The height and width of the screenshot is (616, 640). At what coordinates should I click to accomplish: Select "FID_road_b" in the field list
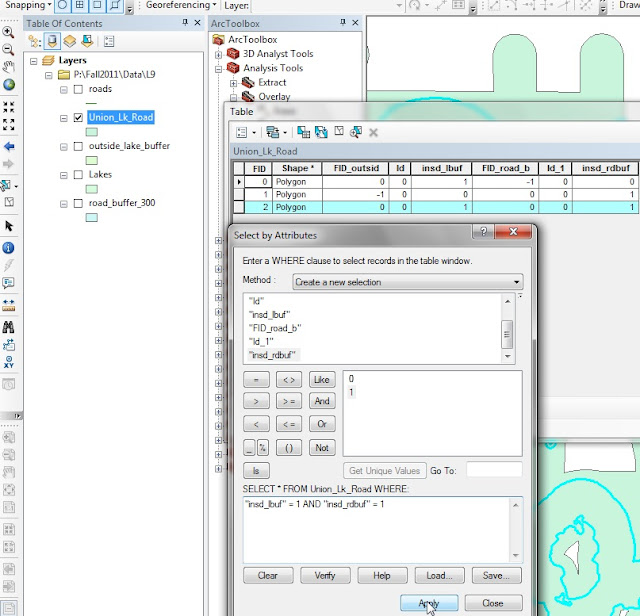[275, 328]
